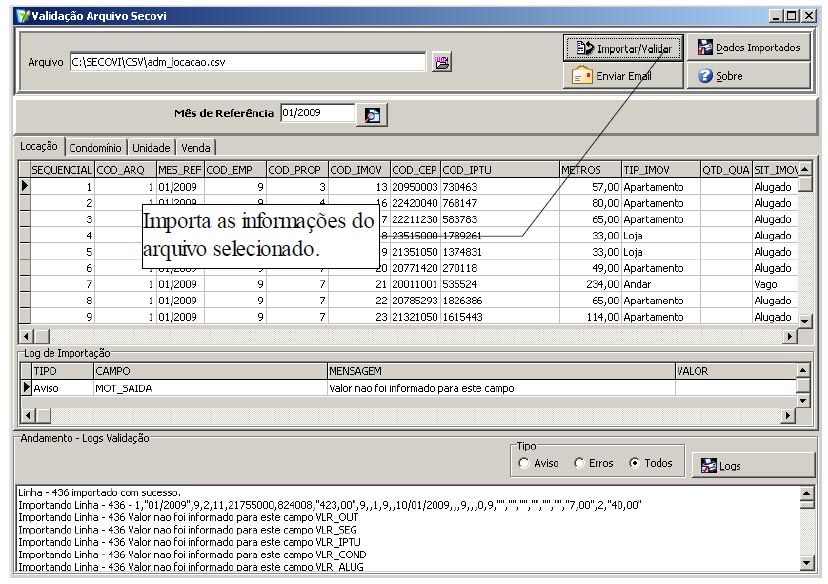828x584 pixels.
Task: Click the calendar icon next to Mês de Referência
Action: pyautogui.click(x=371, y=114)
